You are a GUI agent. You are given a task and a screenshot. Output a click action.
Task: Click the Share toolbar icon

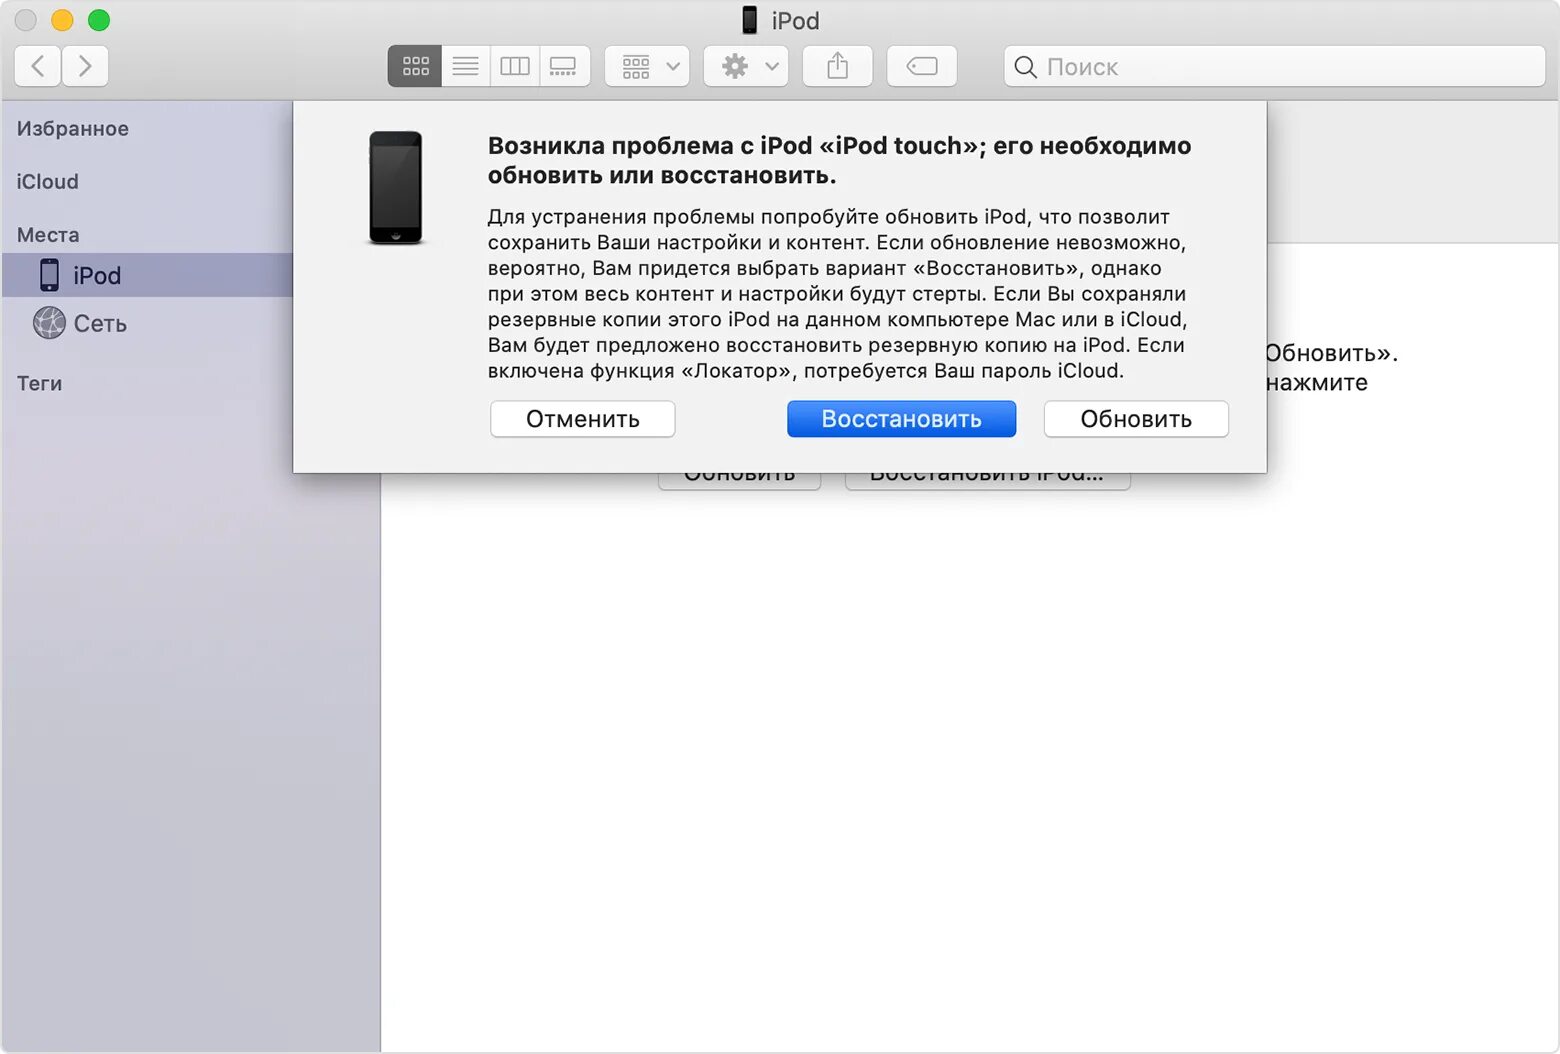837,67
